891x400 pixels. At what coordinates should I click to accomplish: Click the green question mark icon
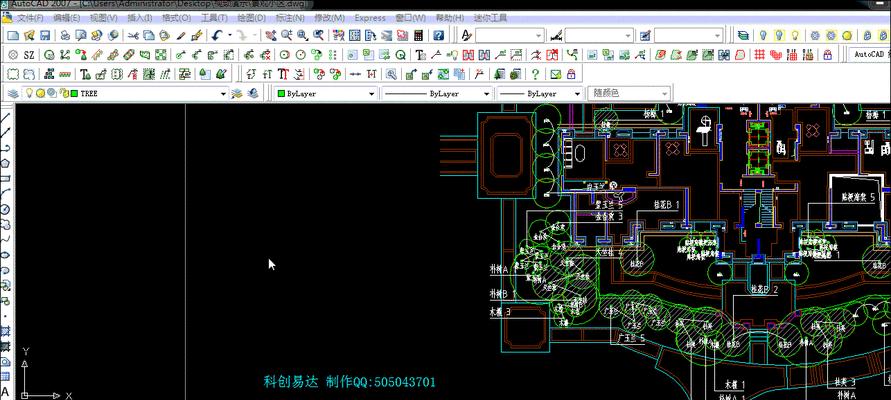[x=535, y=74]
